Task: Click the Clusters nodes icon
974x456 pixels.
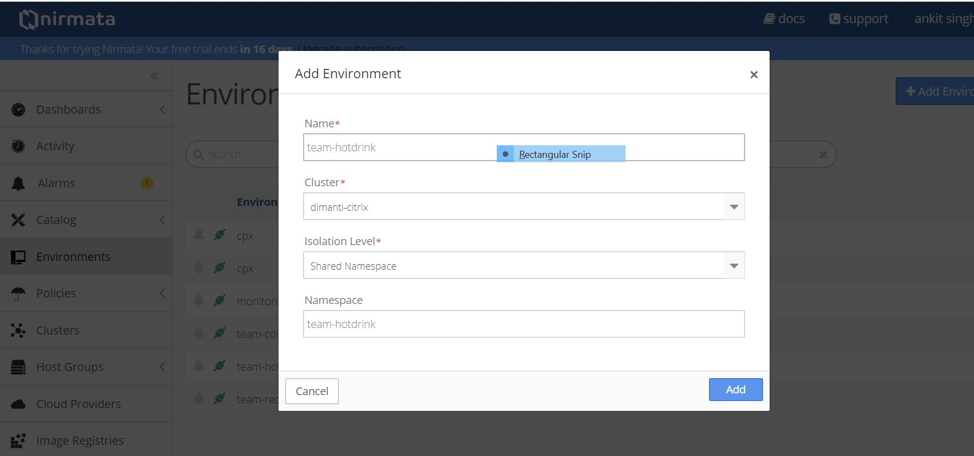Action: [18, 330]
